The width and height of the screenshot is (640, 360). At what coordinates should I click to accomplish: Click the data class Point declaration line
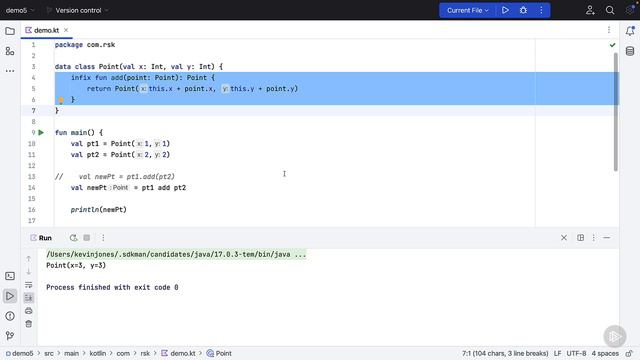coord(139,67)
